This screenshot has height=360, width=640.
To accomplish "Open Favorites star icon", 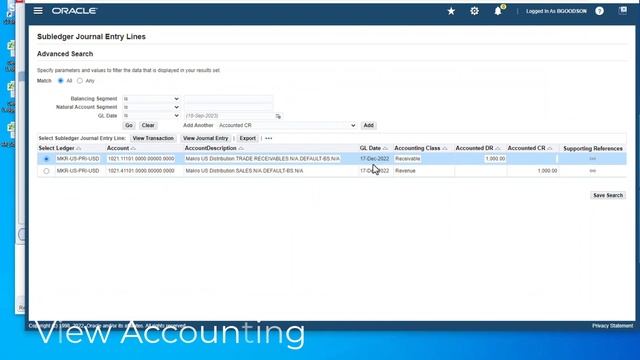I will tap(451, 11).
